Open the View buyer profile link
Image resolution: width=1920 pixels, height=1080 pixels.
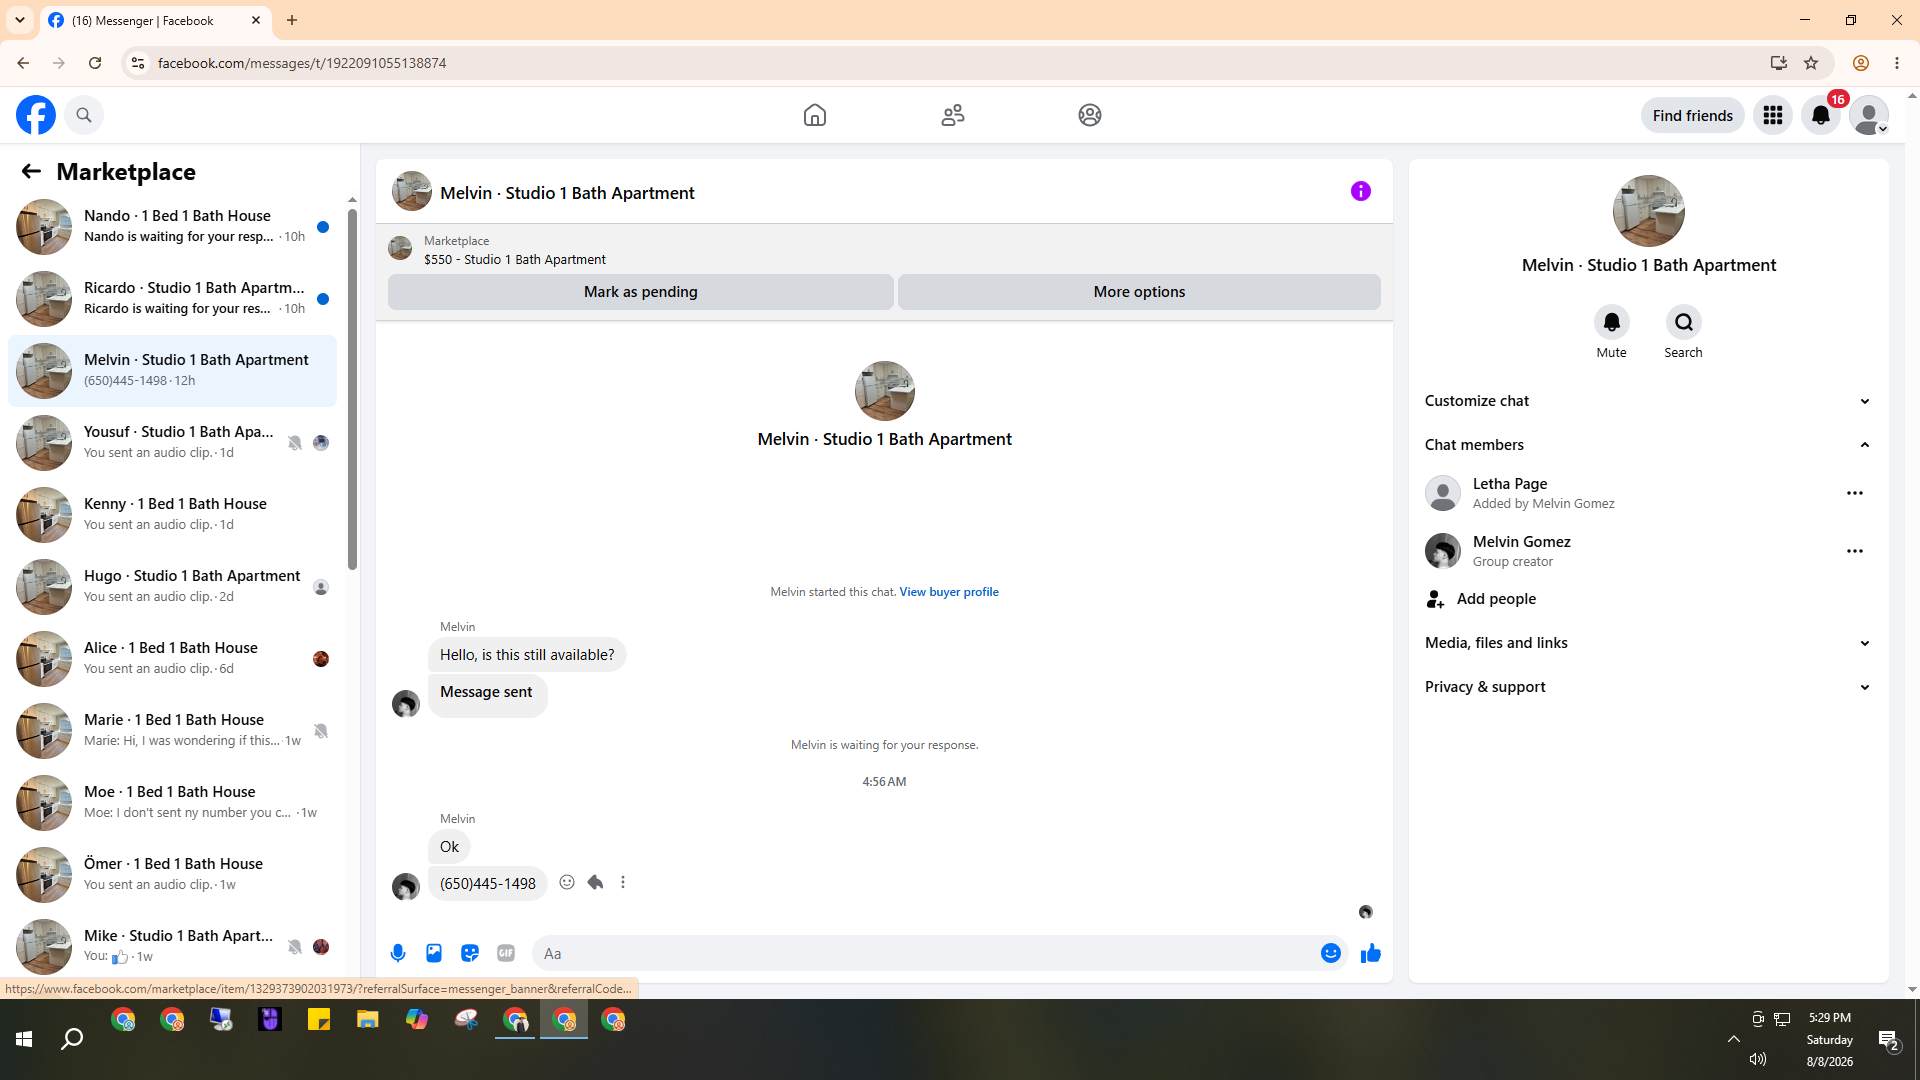click(949, 592)
